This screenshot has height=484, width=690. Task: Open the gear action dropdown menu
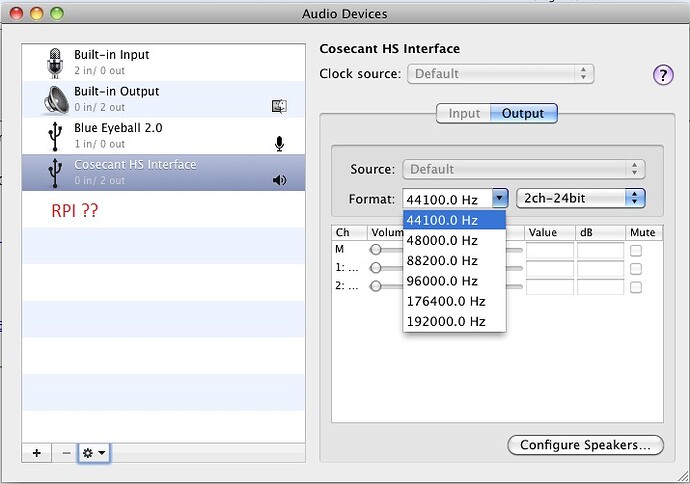(94, 453)
